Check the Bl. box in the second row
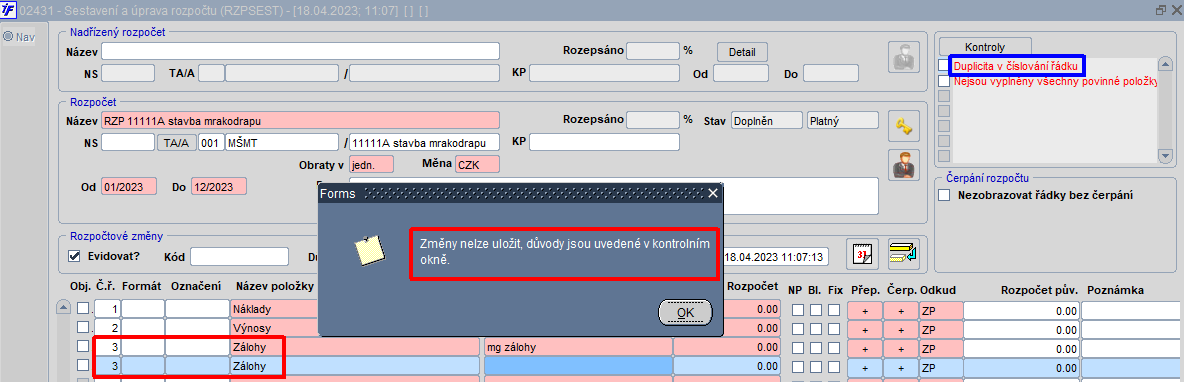The width and height of the screenshot is (1184, 382). tap(816, 328)
